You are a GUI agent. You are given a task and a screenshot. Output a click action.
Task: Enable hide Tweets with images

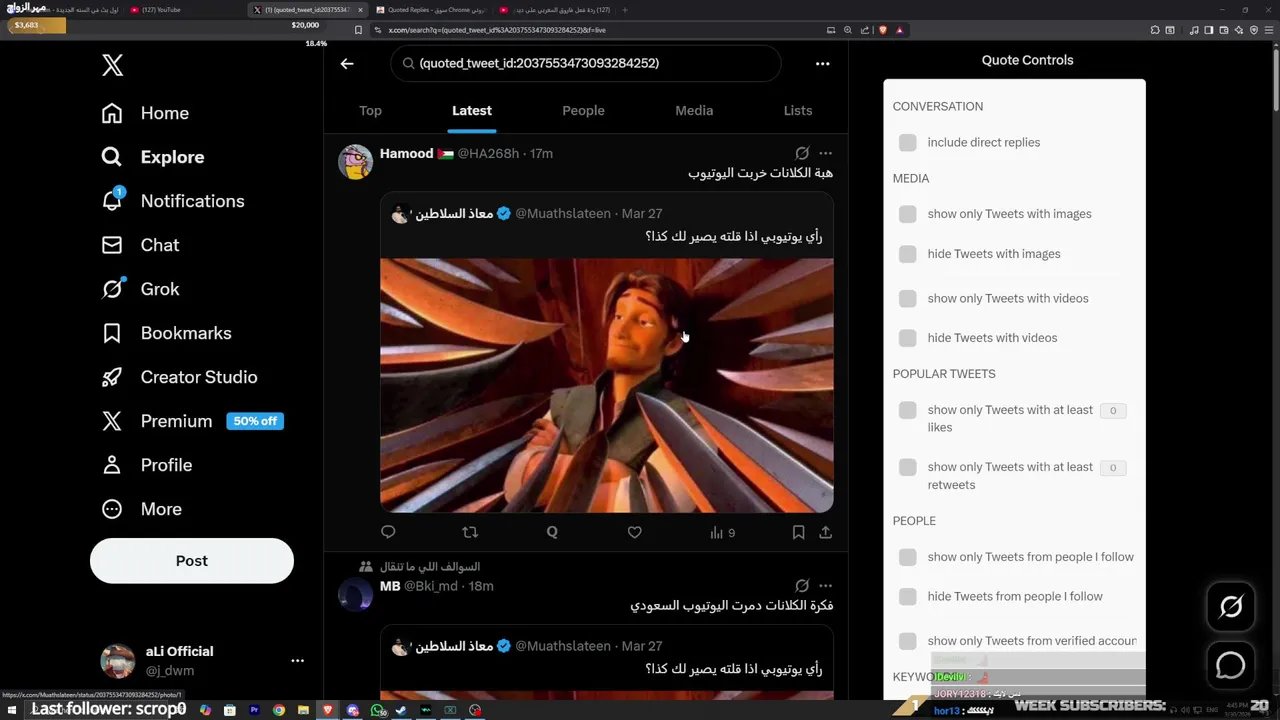click(907, 254)
